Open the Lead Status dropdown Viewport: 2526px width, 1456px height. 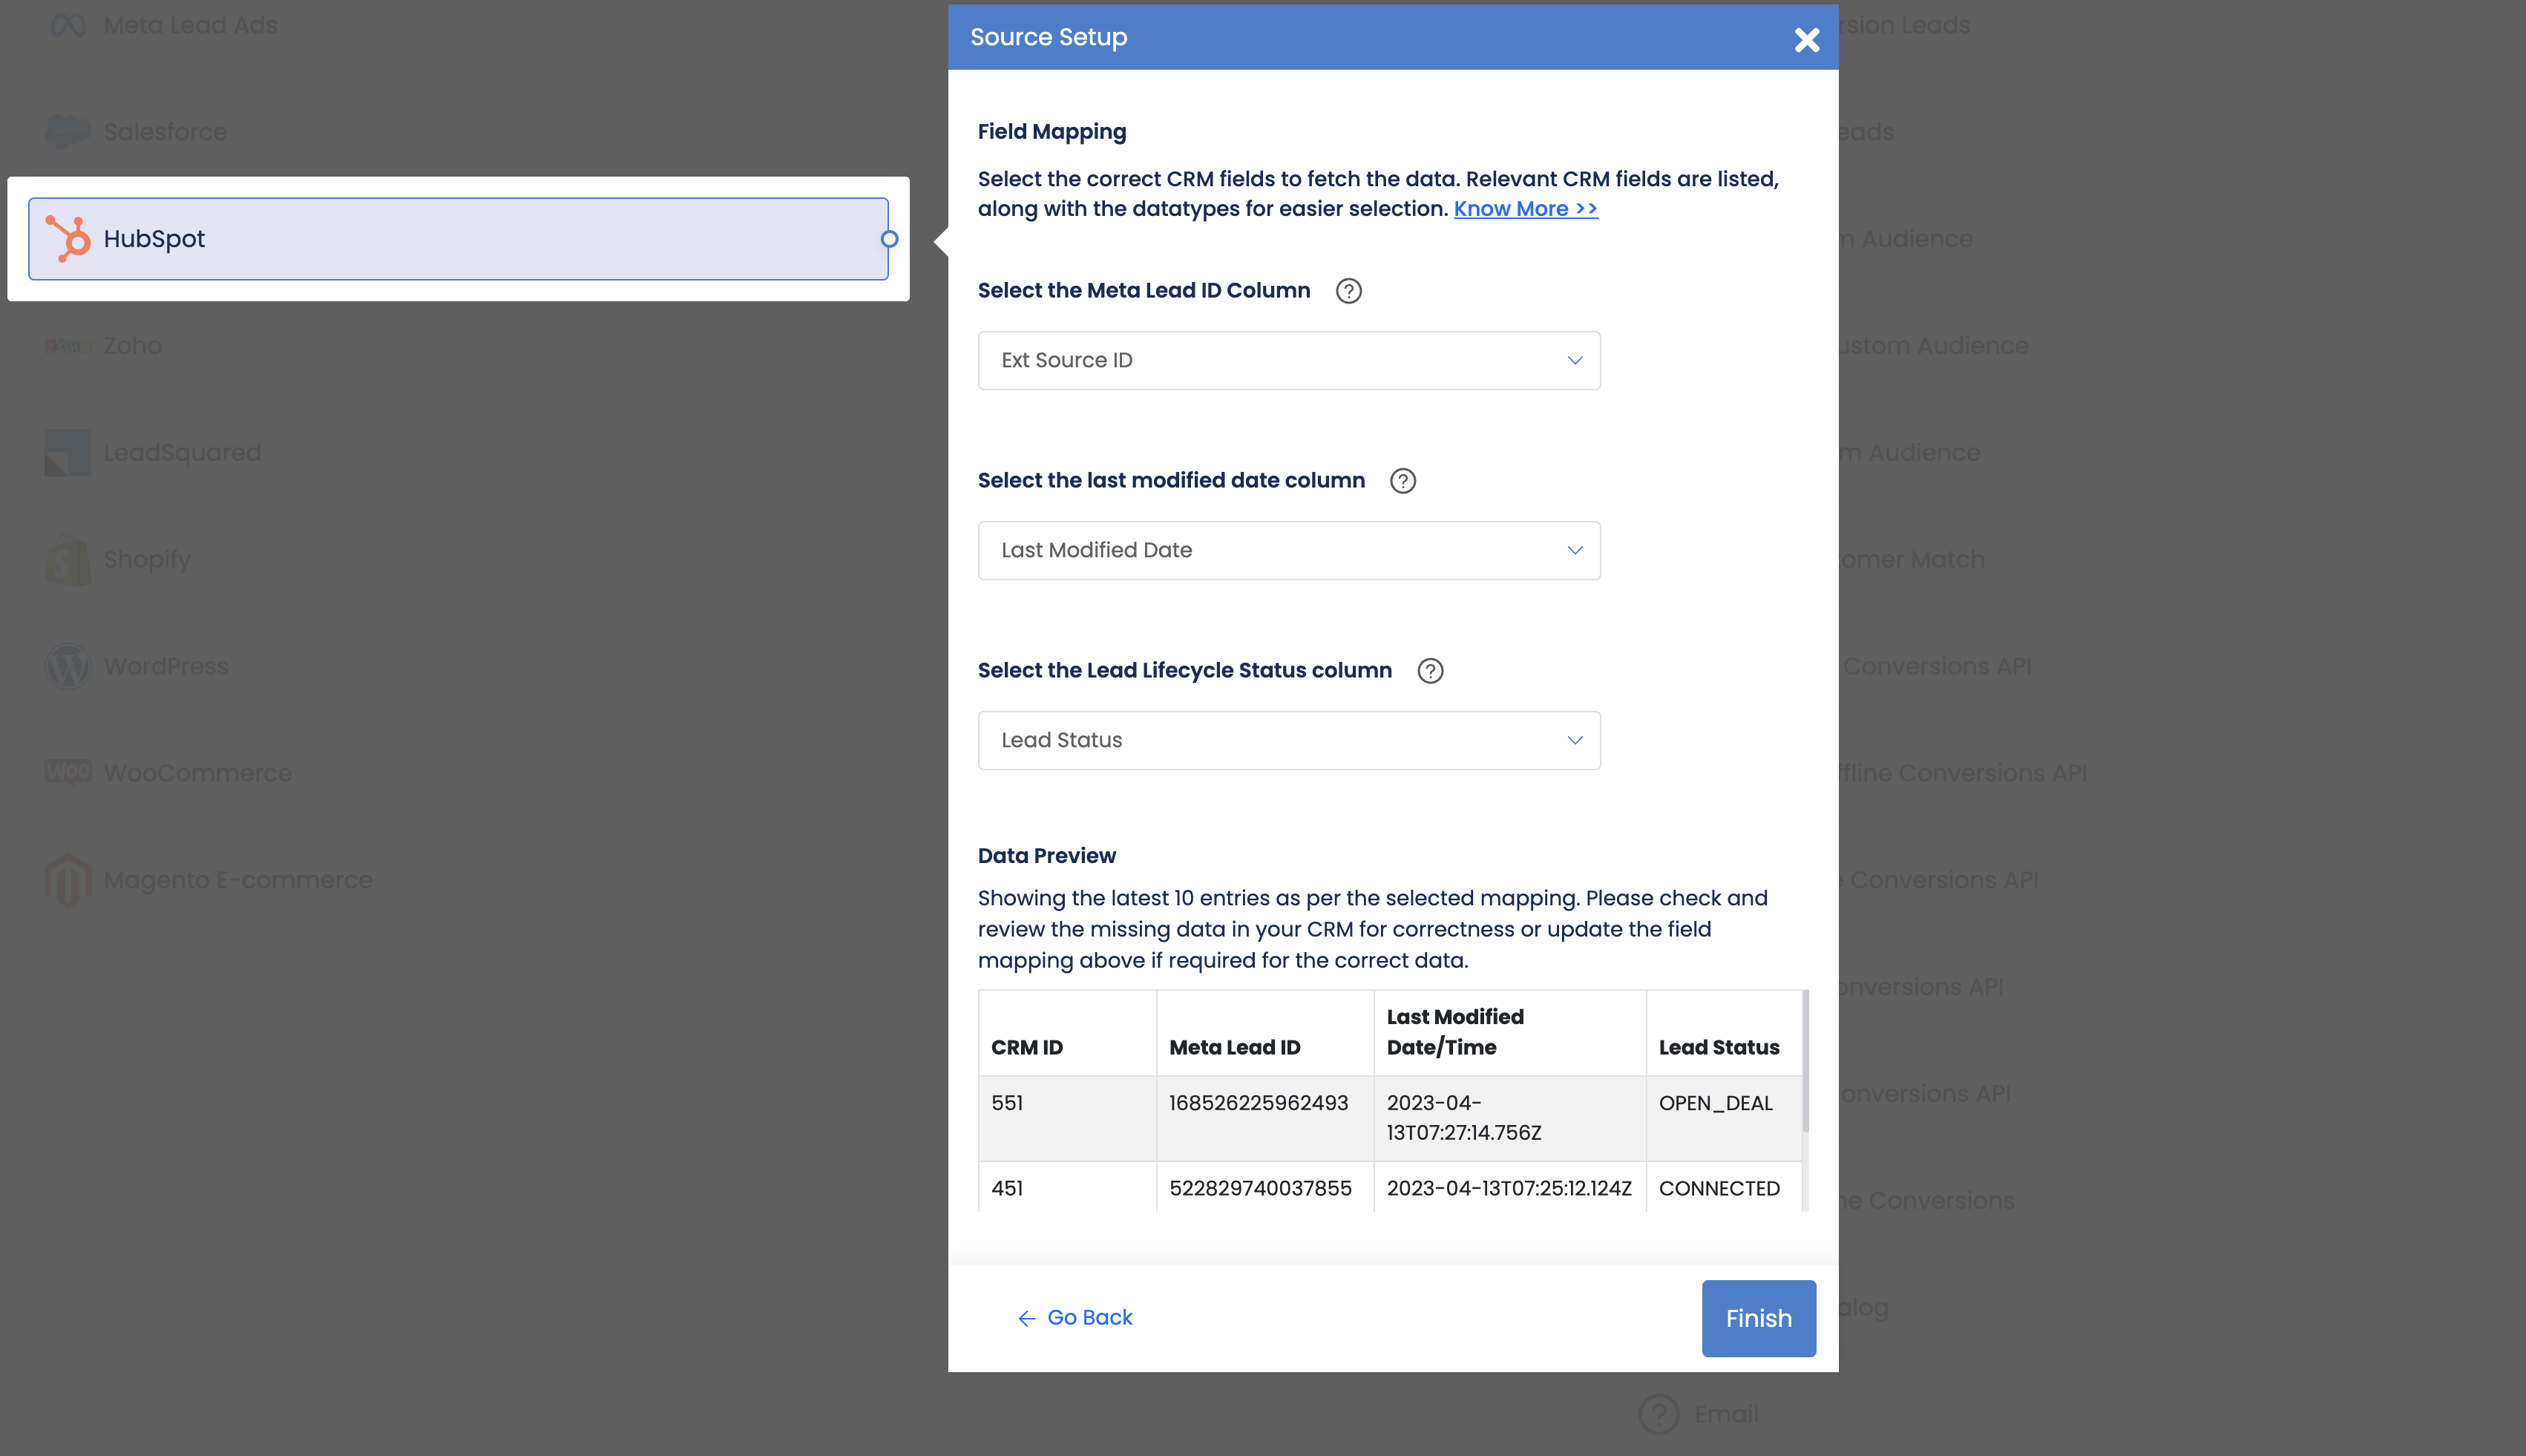coord(1288,740)
